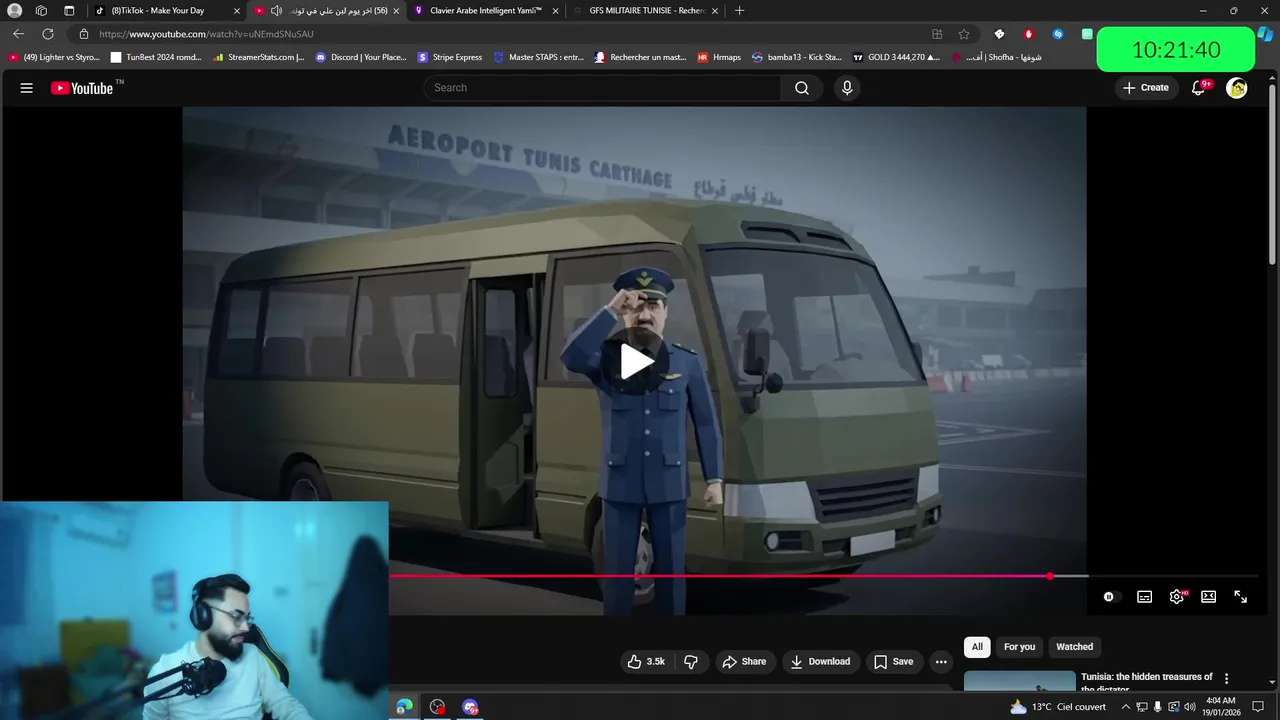Open the player settings gear
The image size is (1280, 720).
(x=1177, y=597)
